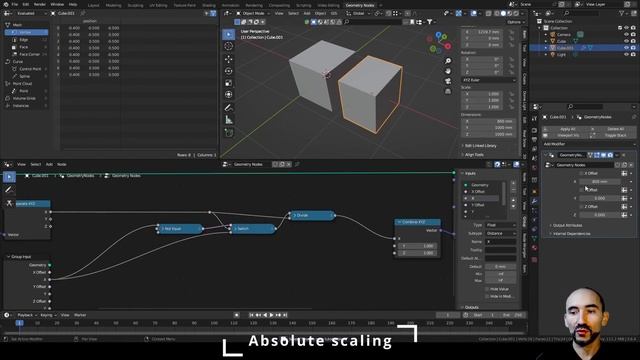Pick the Transform tool in viewport

coord(229,95)
